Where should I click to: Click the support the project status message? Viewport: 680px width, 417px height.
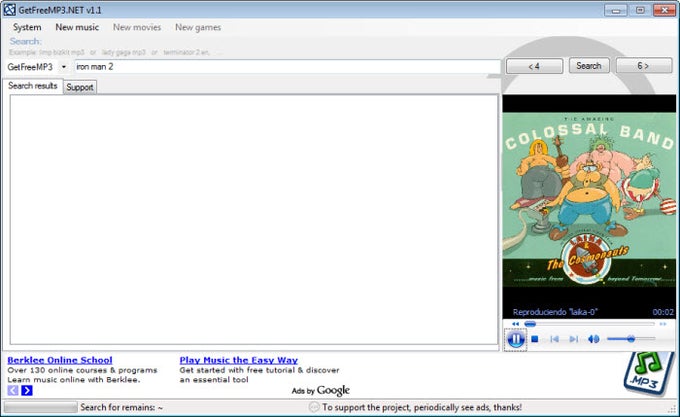click(422, 407)
